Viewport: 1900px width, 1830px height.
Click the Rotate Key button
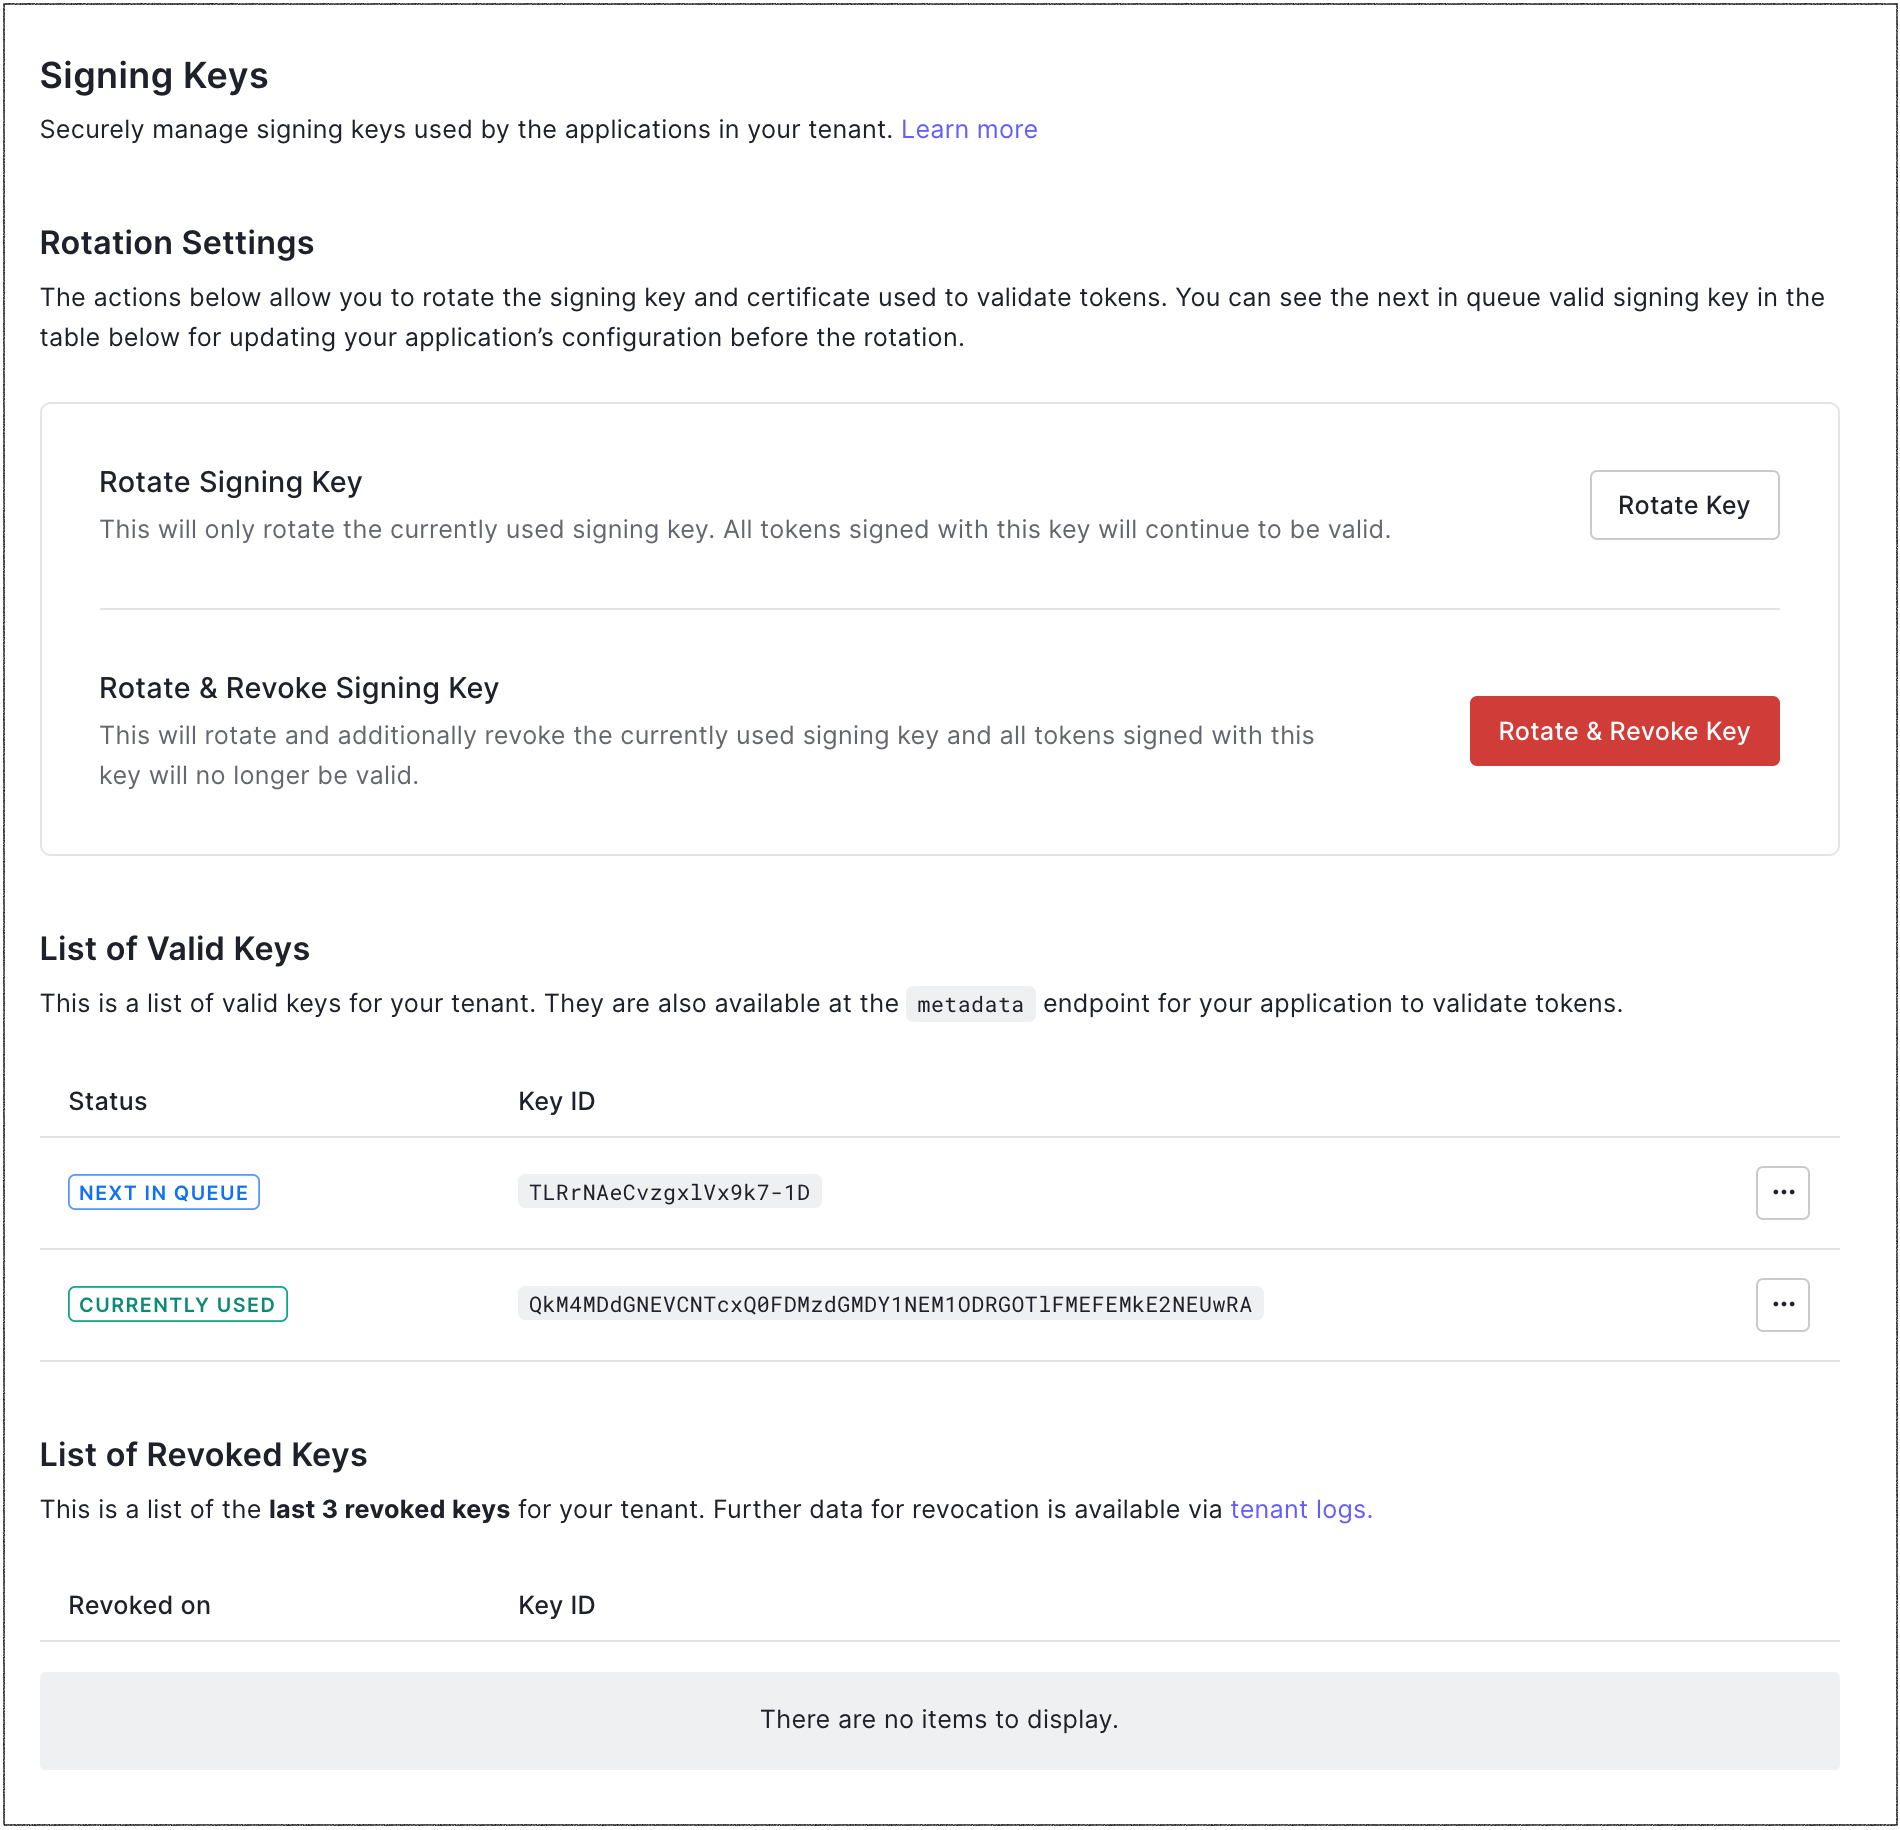(x=1683, y=505)
